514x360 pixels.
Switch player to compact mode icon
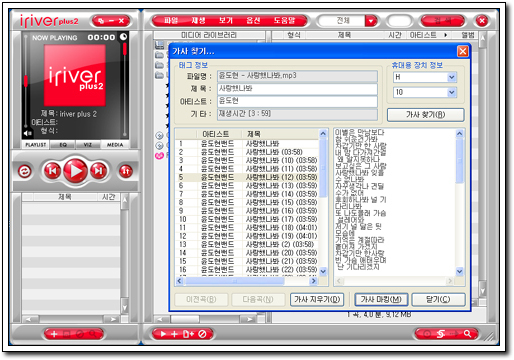100,21
